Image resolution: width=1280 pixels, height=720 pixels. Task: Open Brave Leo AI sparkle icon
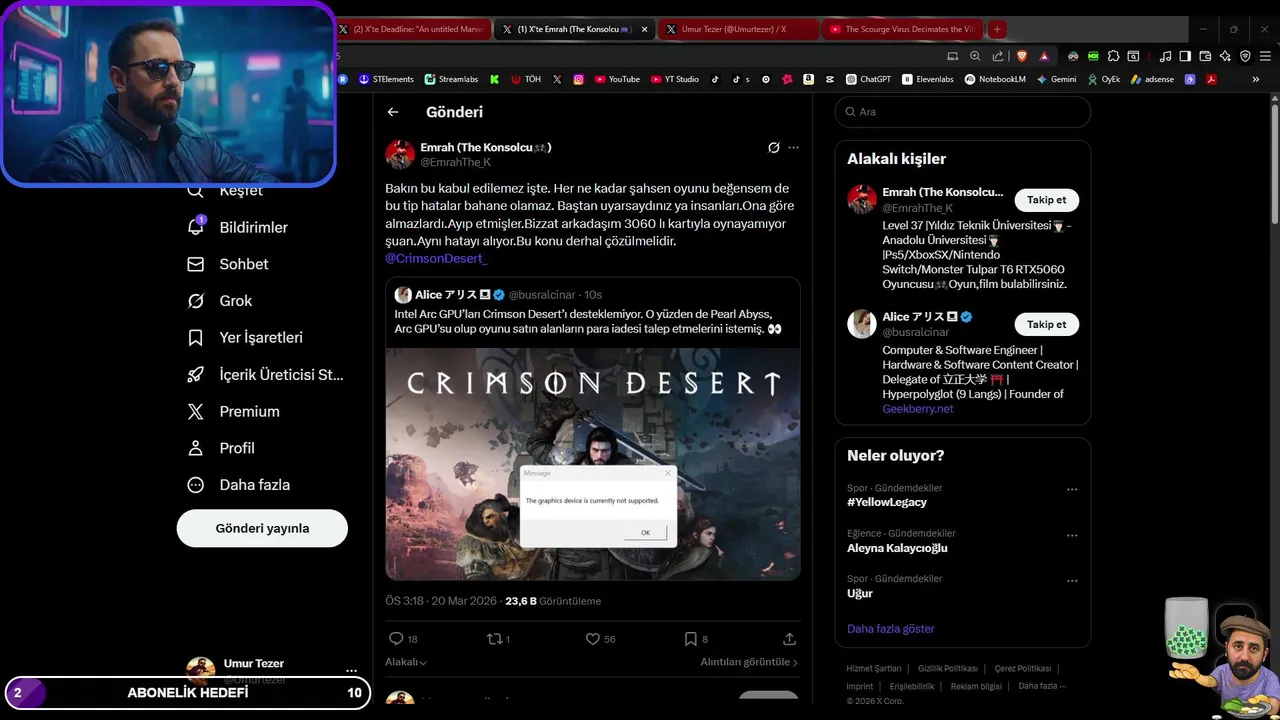coord(1225,56)
